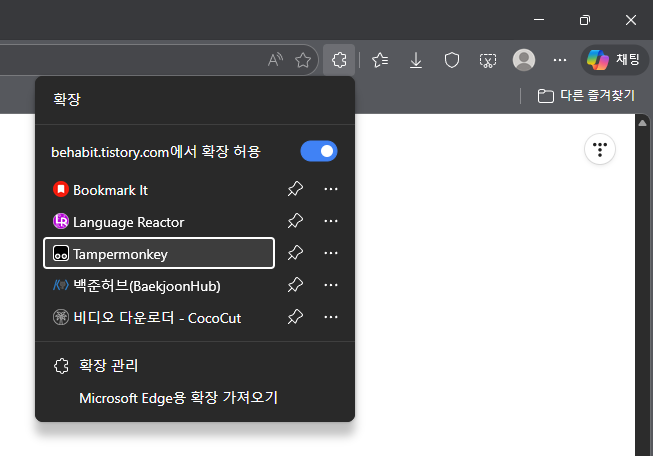
Task: Open the Tampermonkey extension
Action: [x=159, y=253]
